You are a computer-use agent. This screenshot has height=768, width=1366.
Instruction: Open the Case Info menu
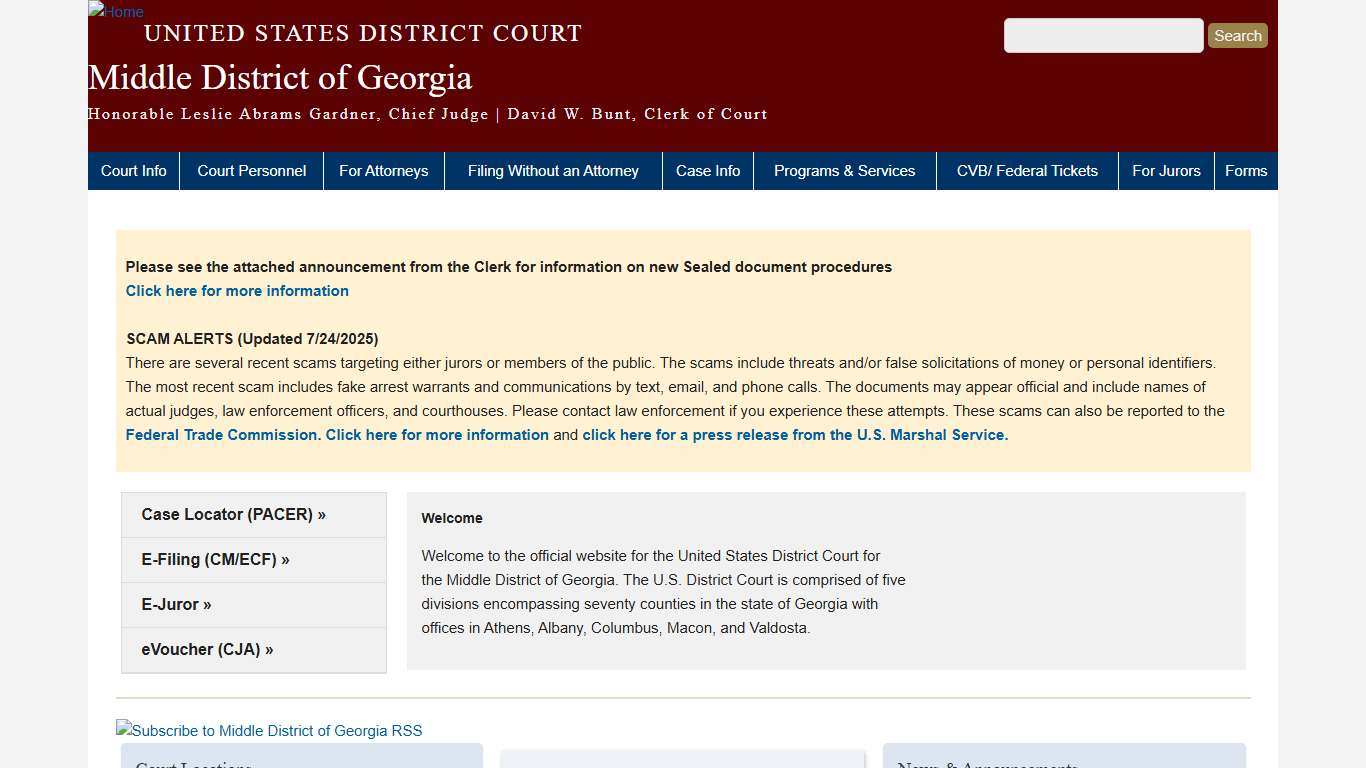coord(707,170)
